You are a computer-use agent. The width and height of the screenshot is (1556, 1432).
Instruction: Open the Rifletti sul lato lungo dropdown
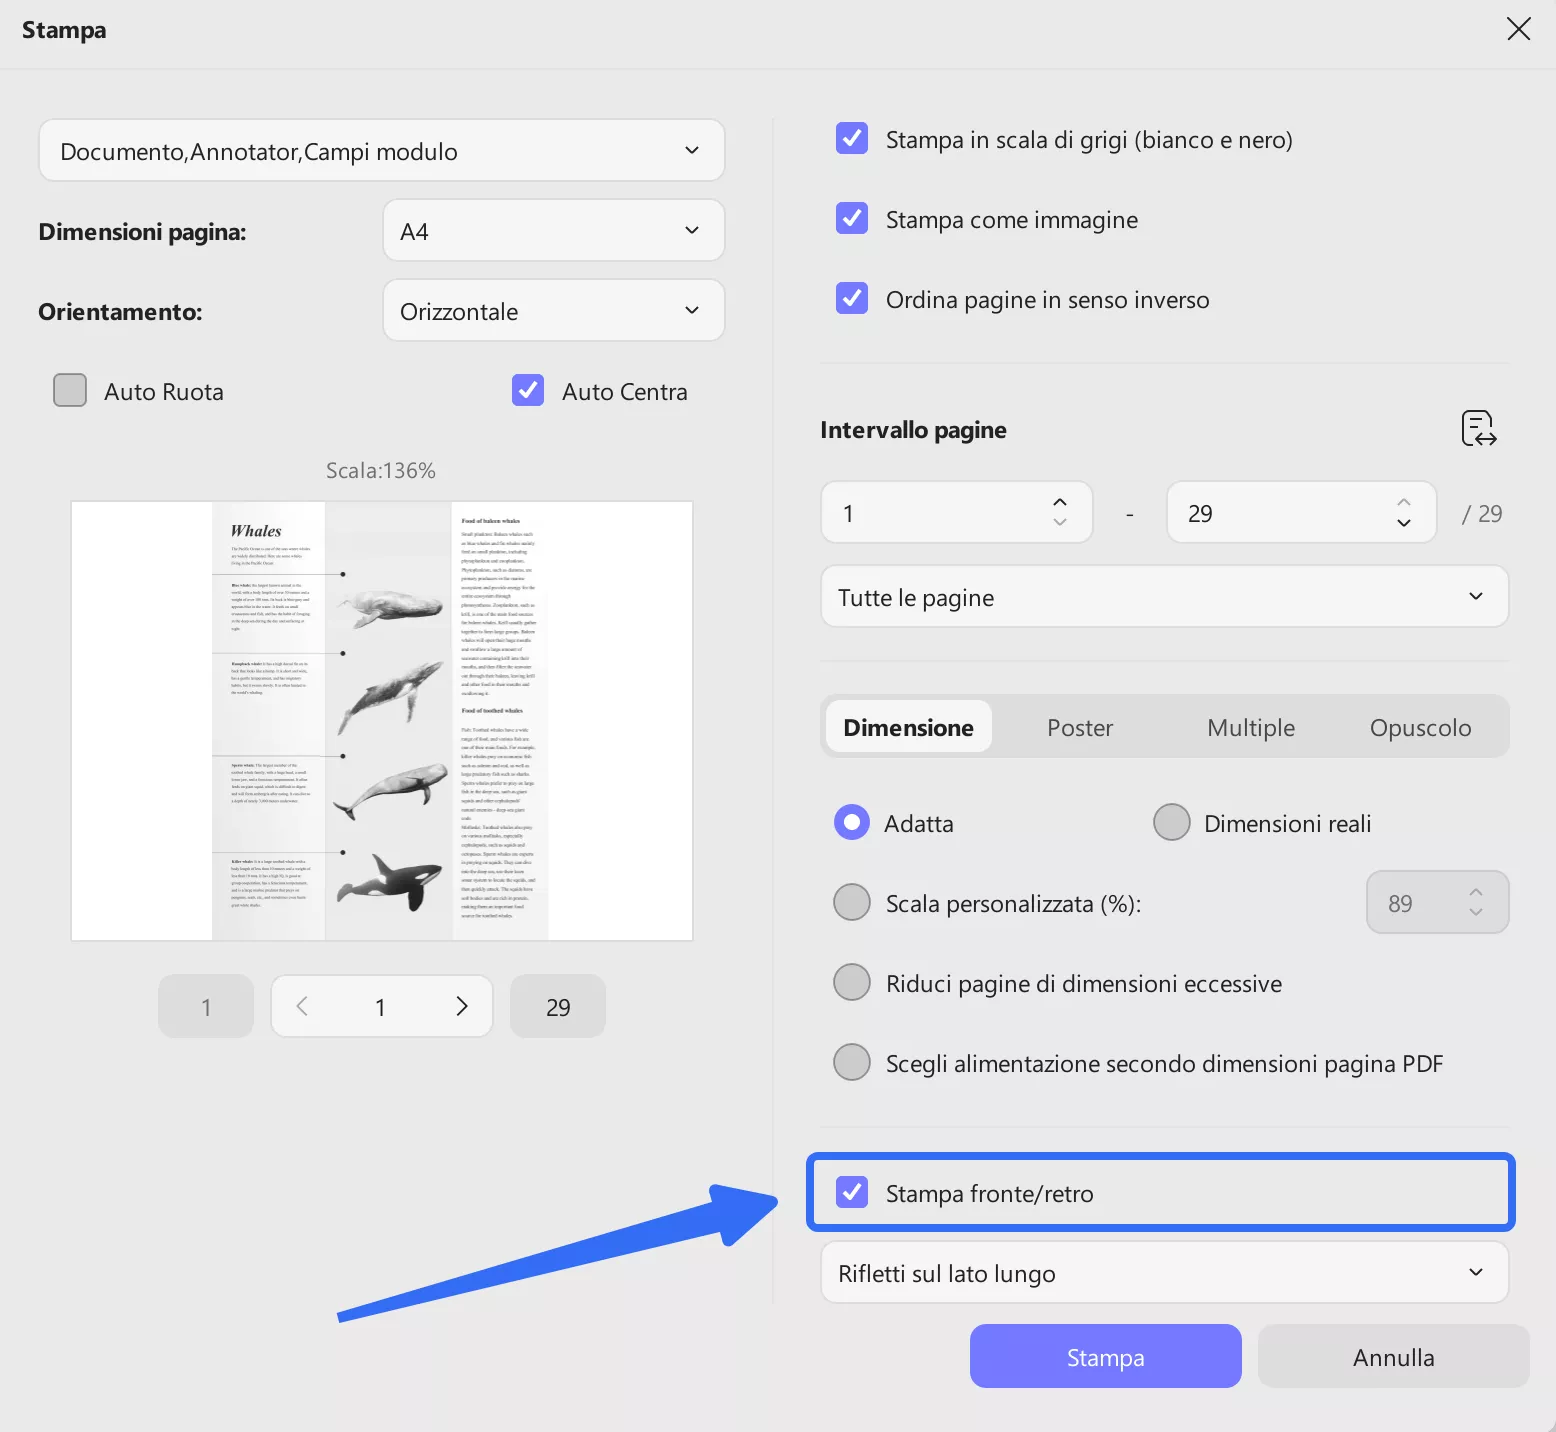1163,1272
